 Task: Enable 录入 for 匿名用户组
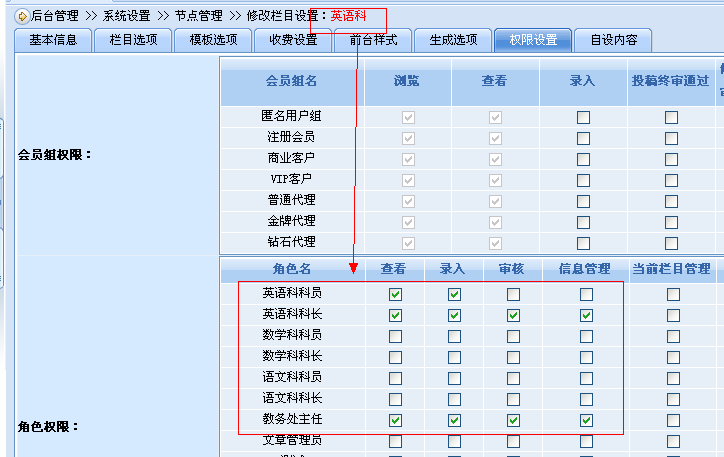coord(583,117)
